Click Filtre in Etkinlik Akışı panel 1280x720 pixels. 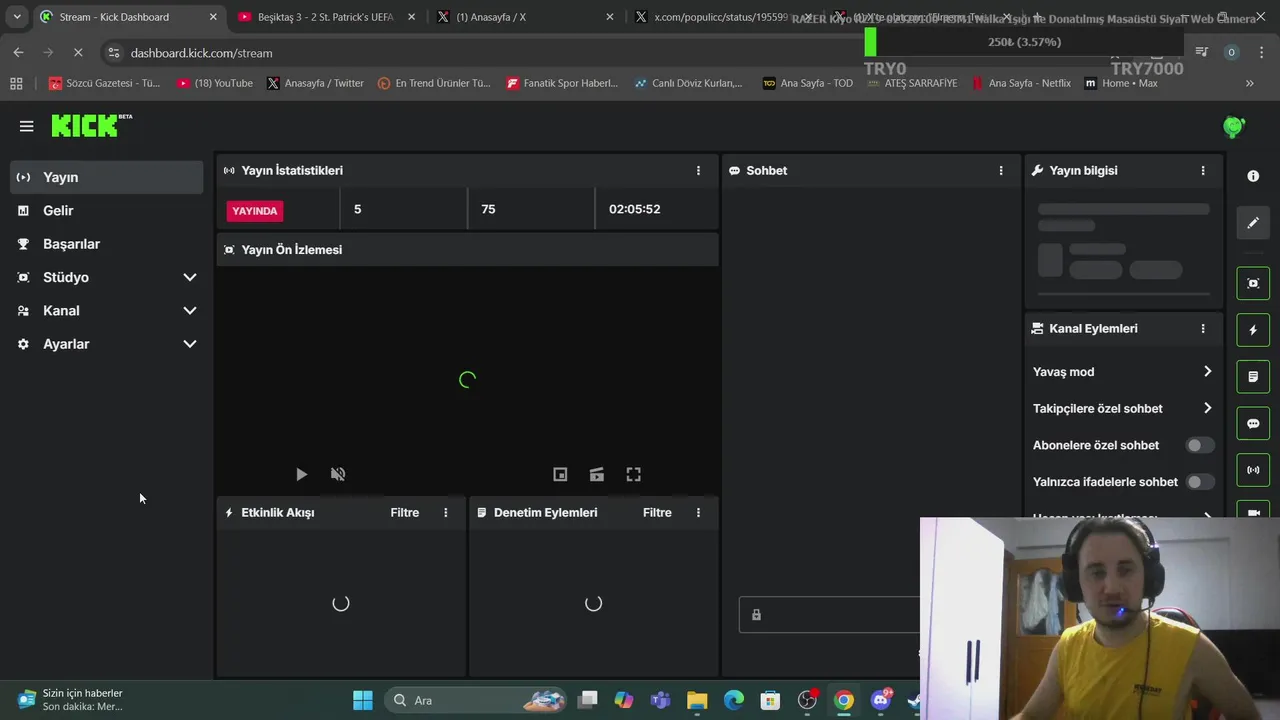[404, 512]
